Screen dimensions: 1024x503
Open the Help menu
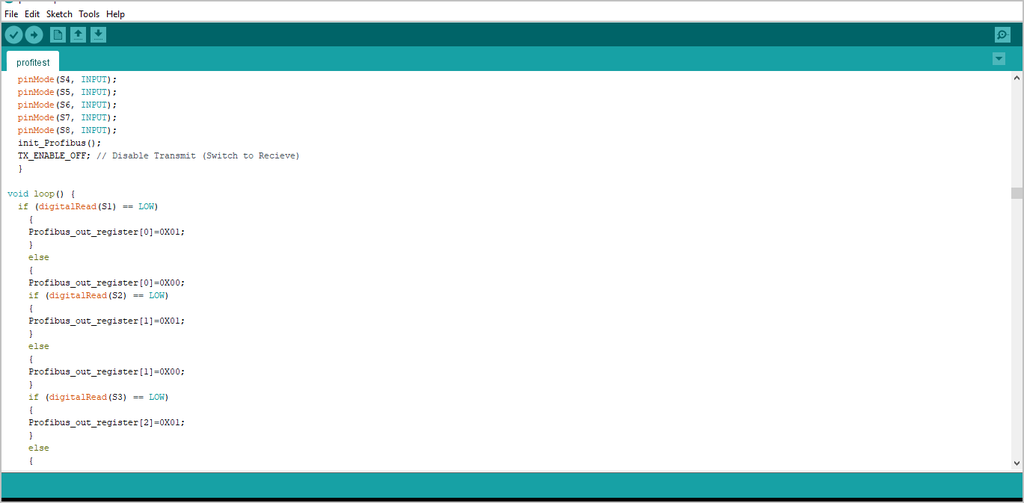pyautogui.click(x=116, y=14)
